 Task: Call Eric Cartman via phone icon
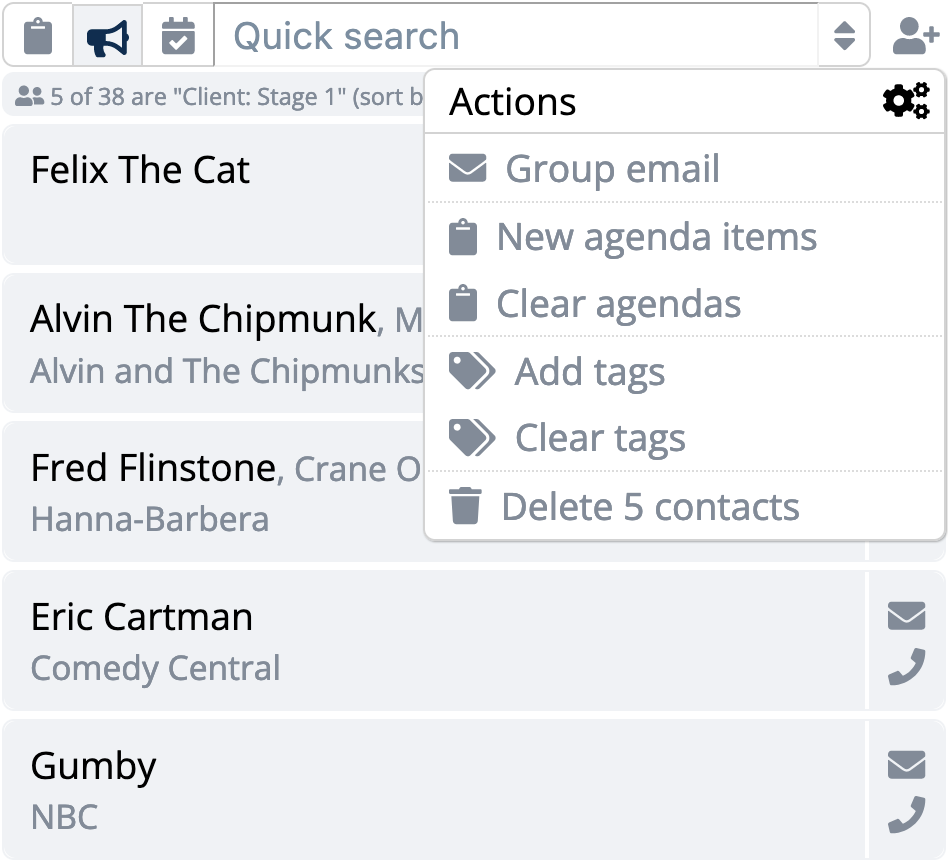906,666
